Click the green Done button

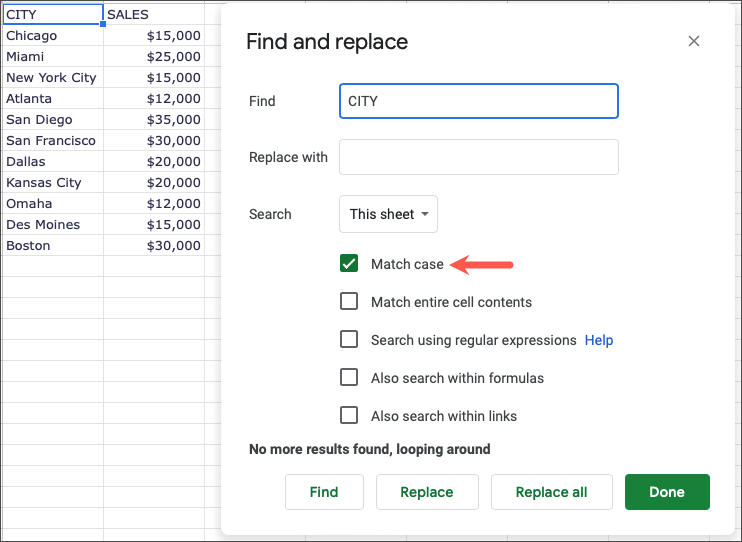coord(667,492)
